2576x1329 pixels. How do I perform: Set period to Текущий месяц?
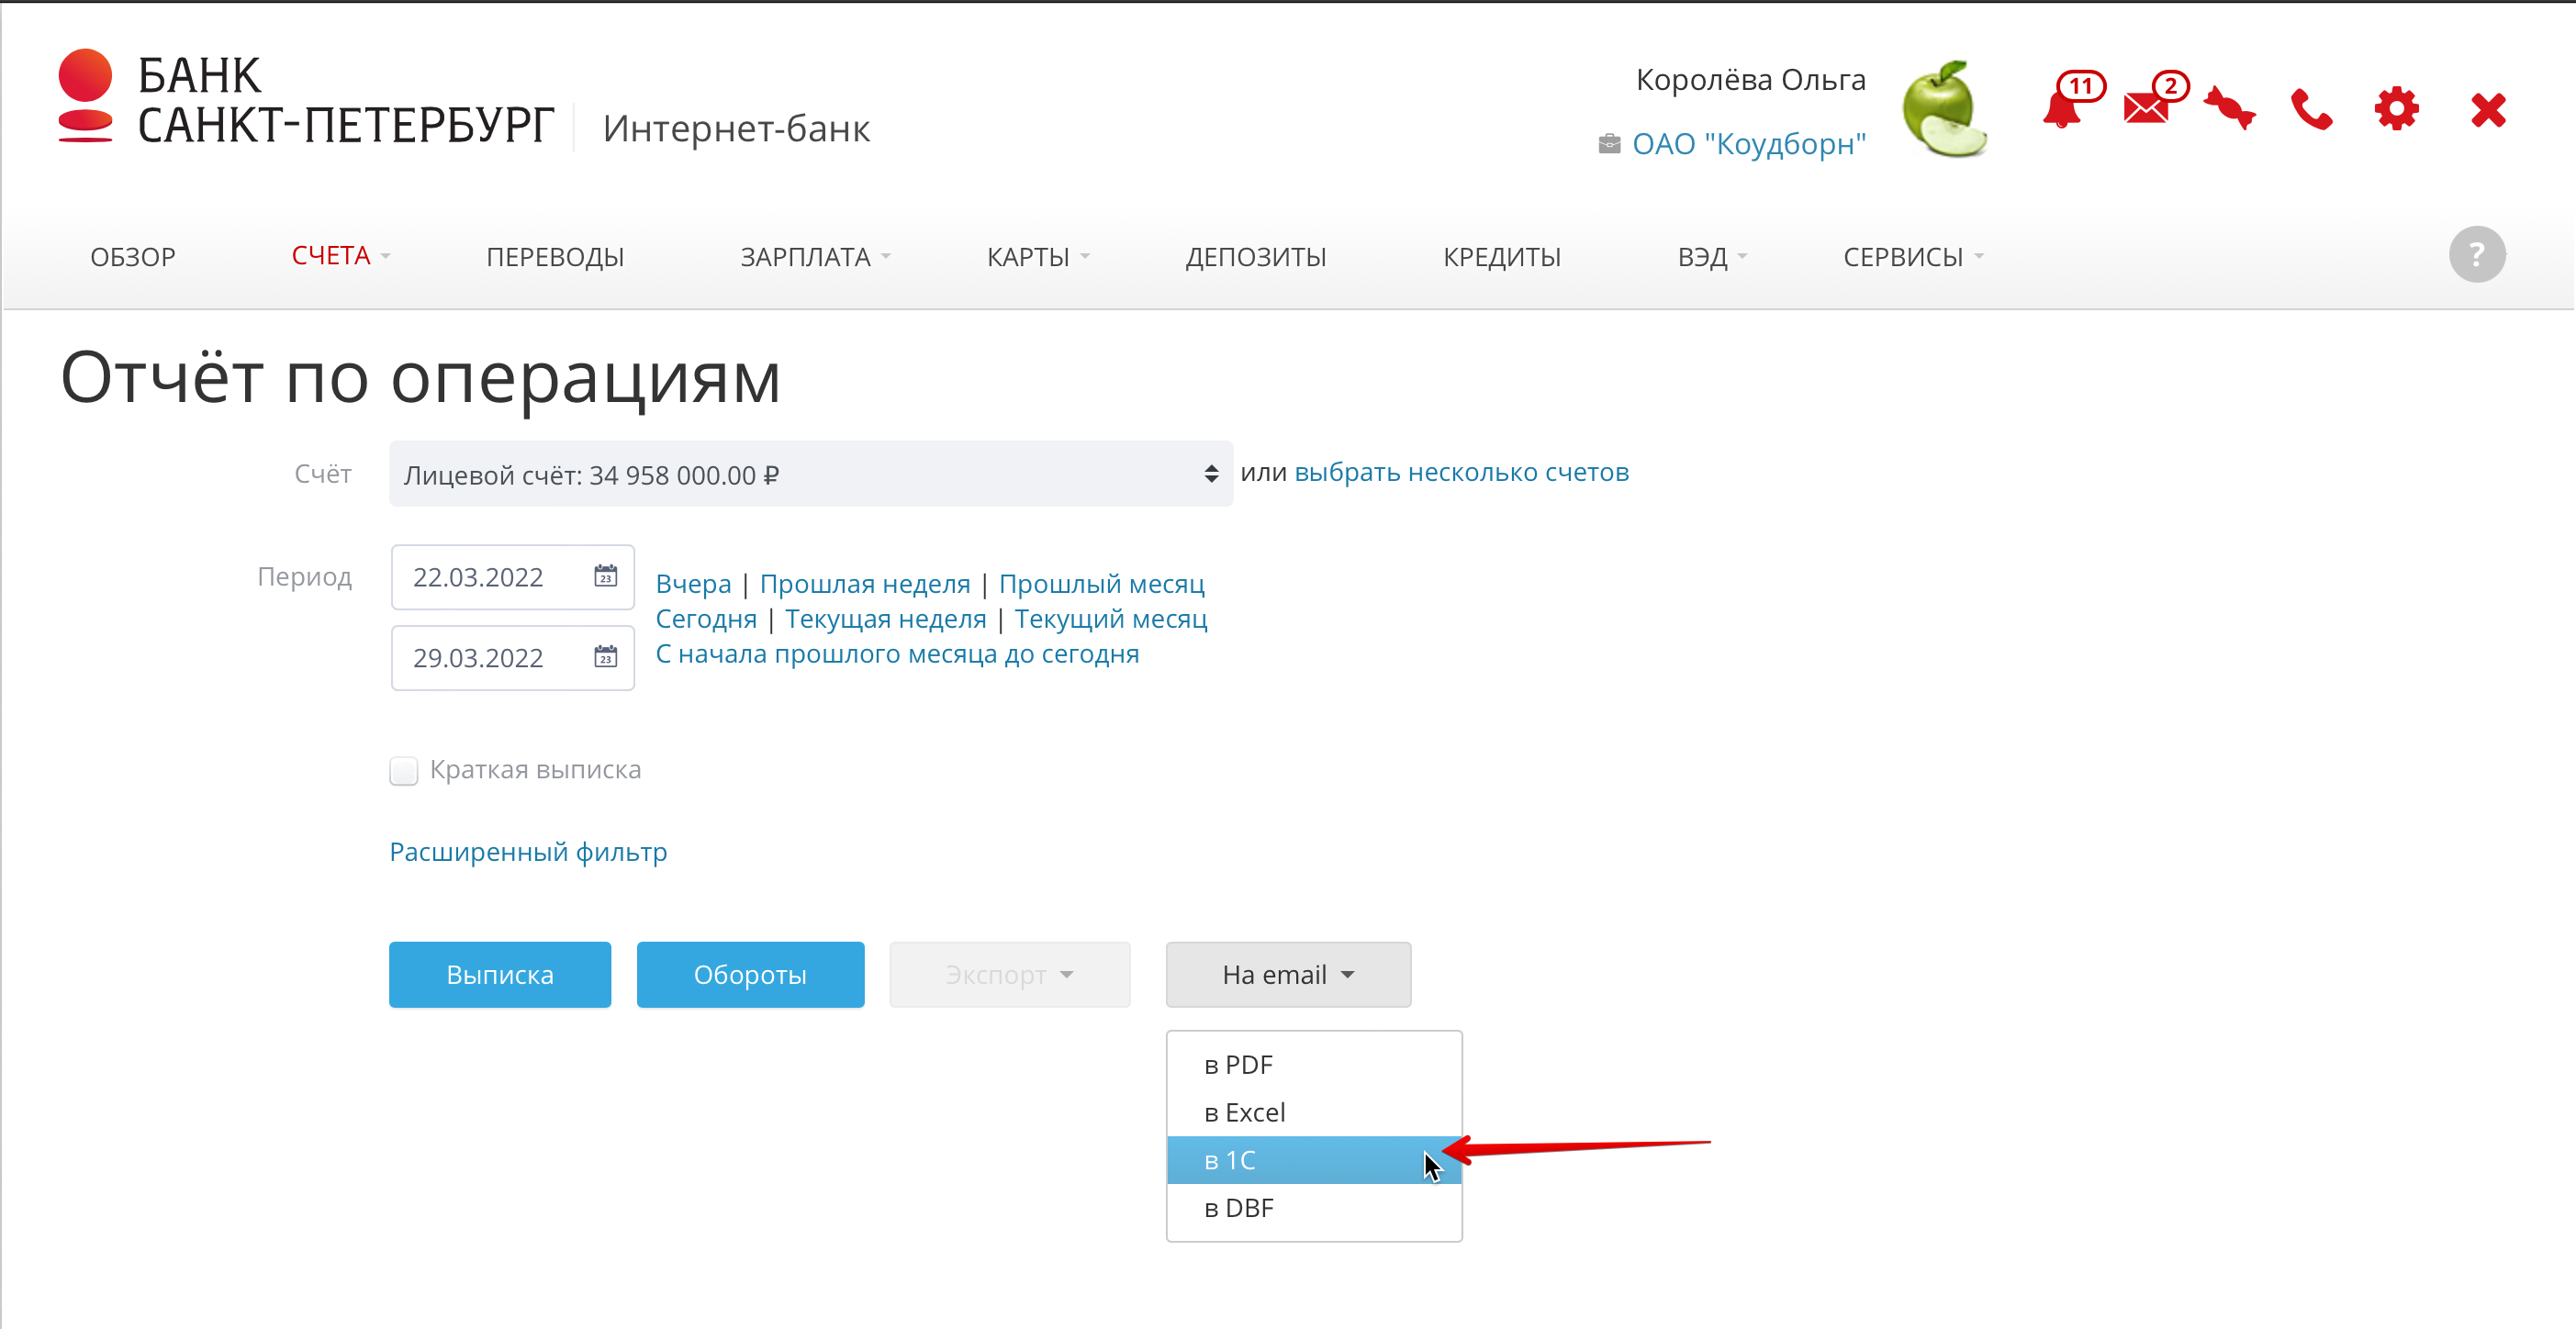point(1111,619)
